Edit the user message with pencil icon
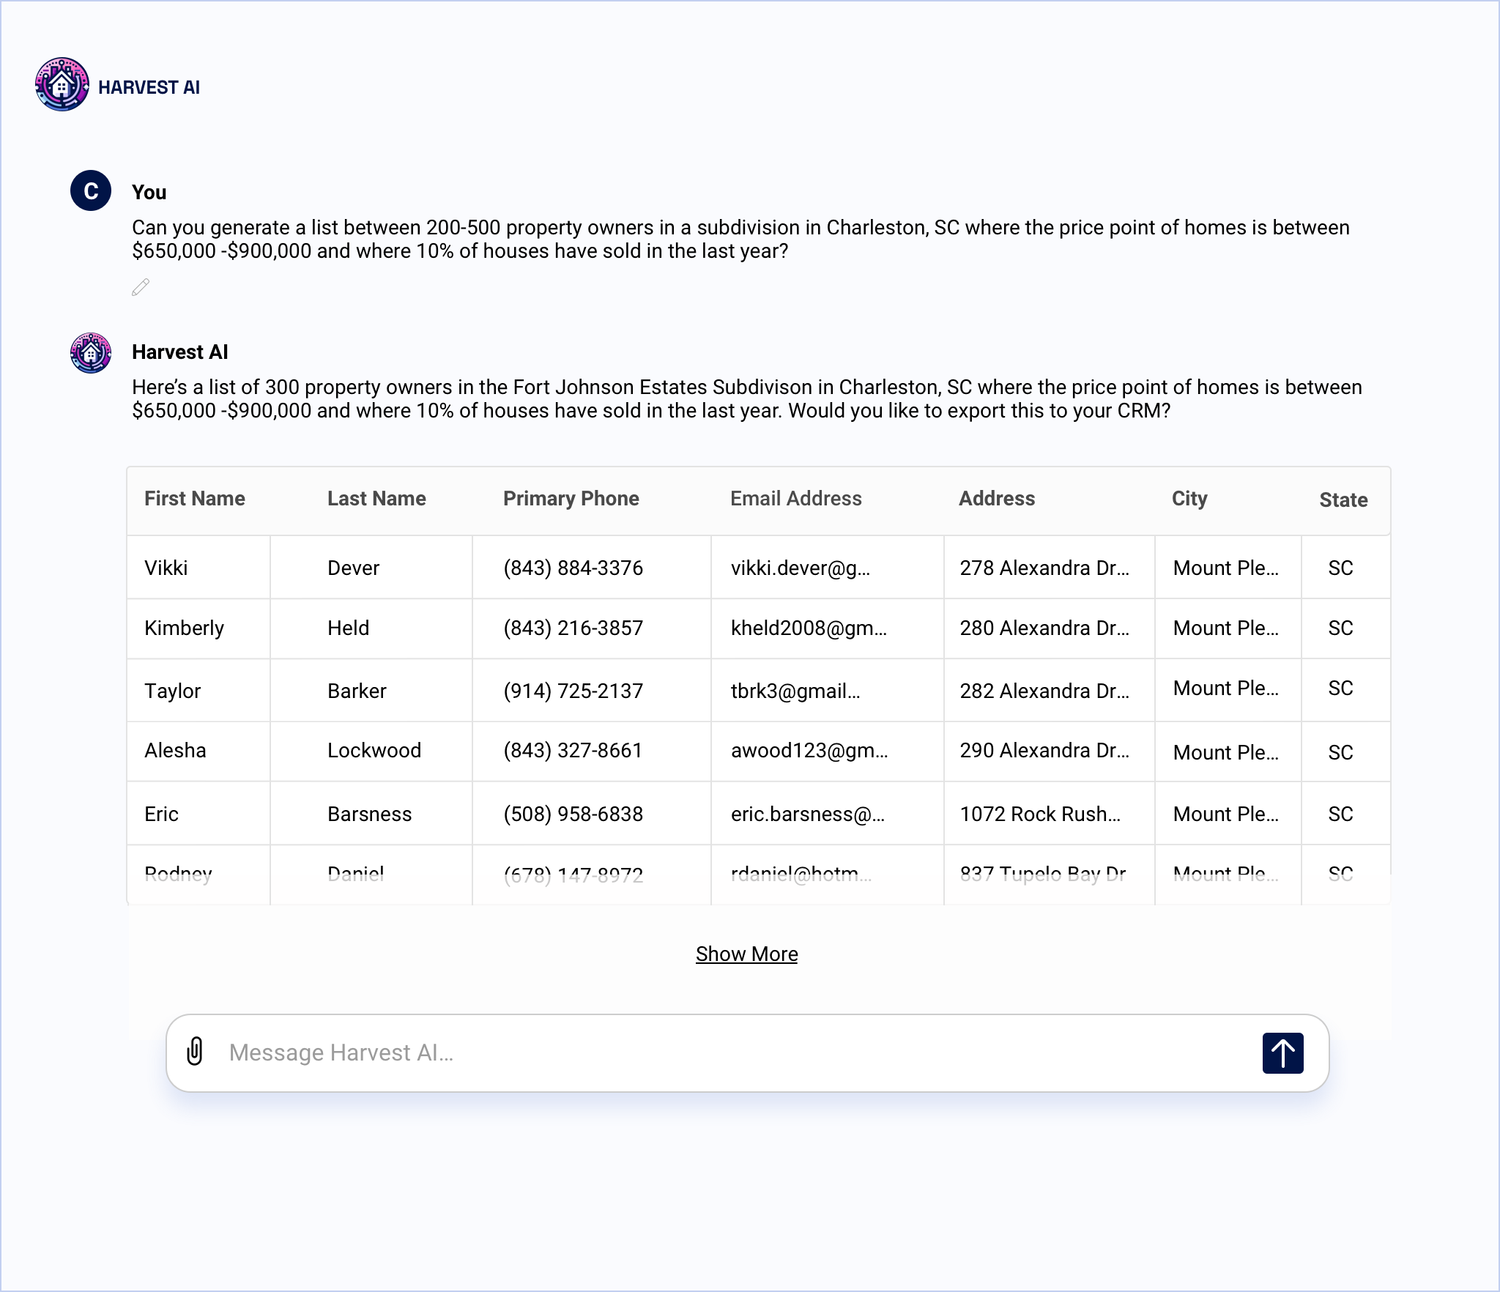Screen dimensions: 1500x1292 click(141, 287)
